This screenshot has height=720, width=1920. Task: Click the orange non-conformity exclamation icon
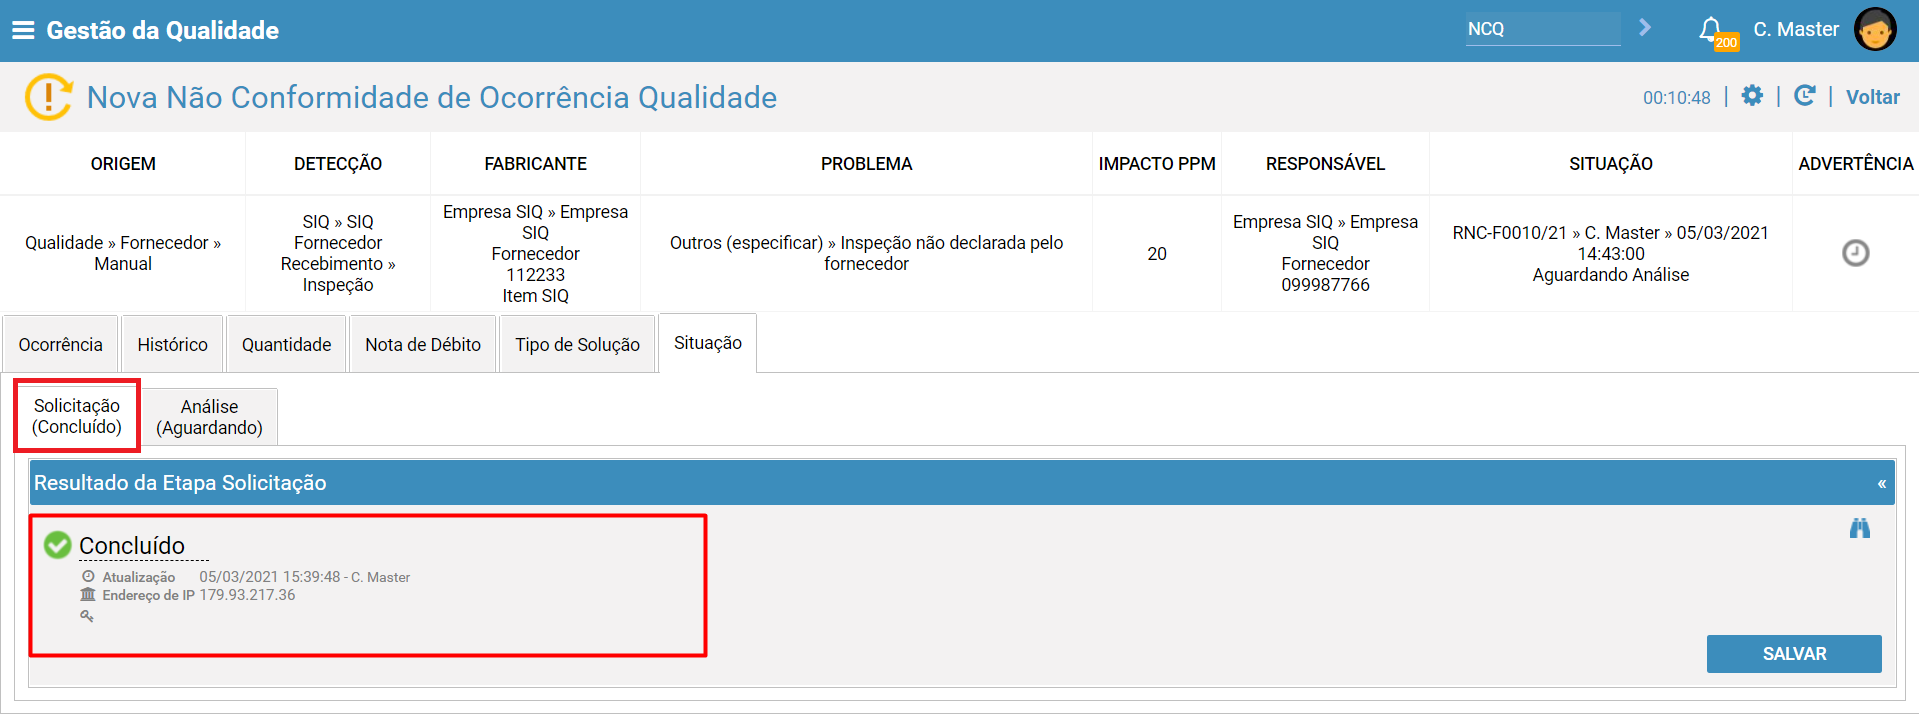48,97
